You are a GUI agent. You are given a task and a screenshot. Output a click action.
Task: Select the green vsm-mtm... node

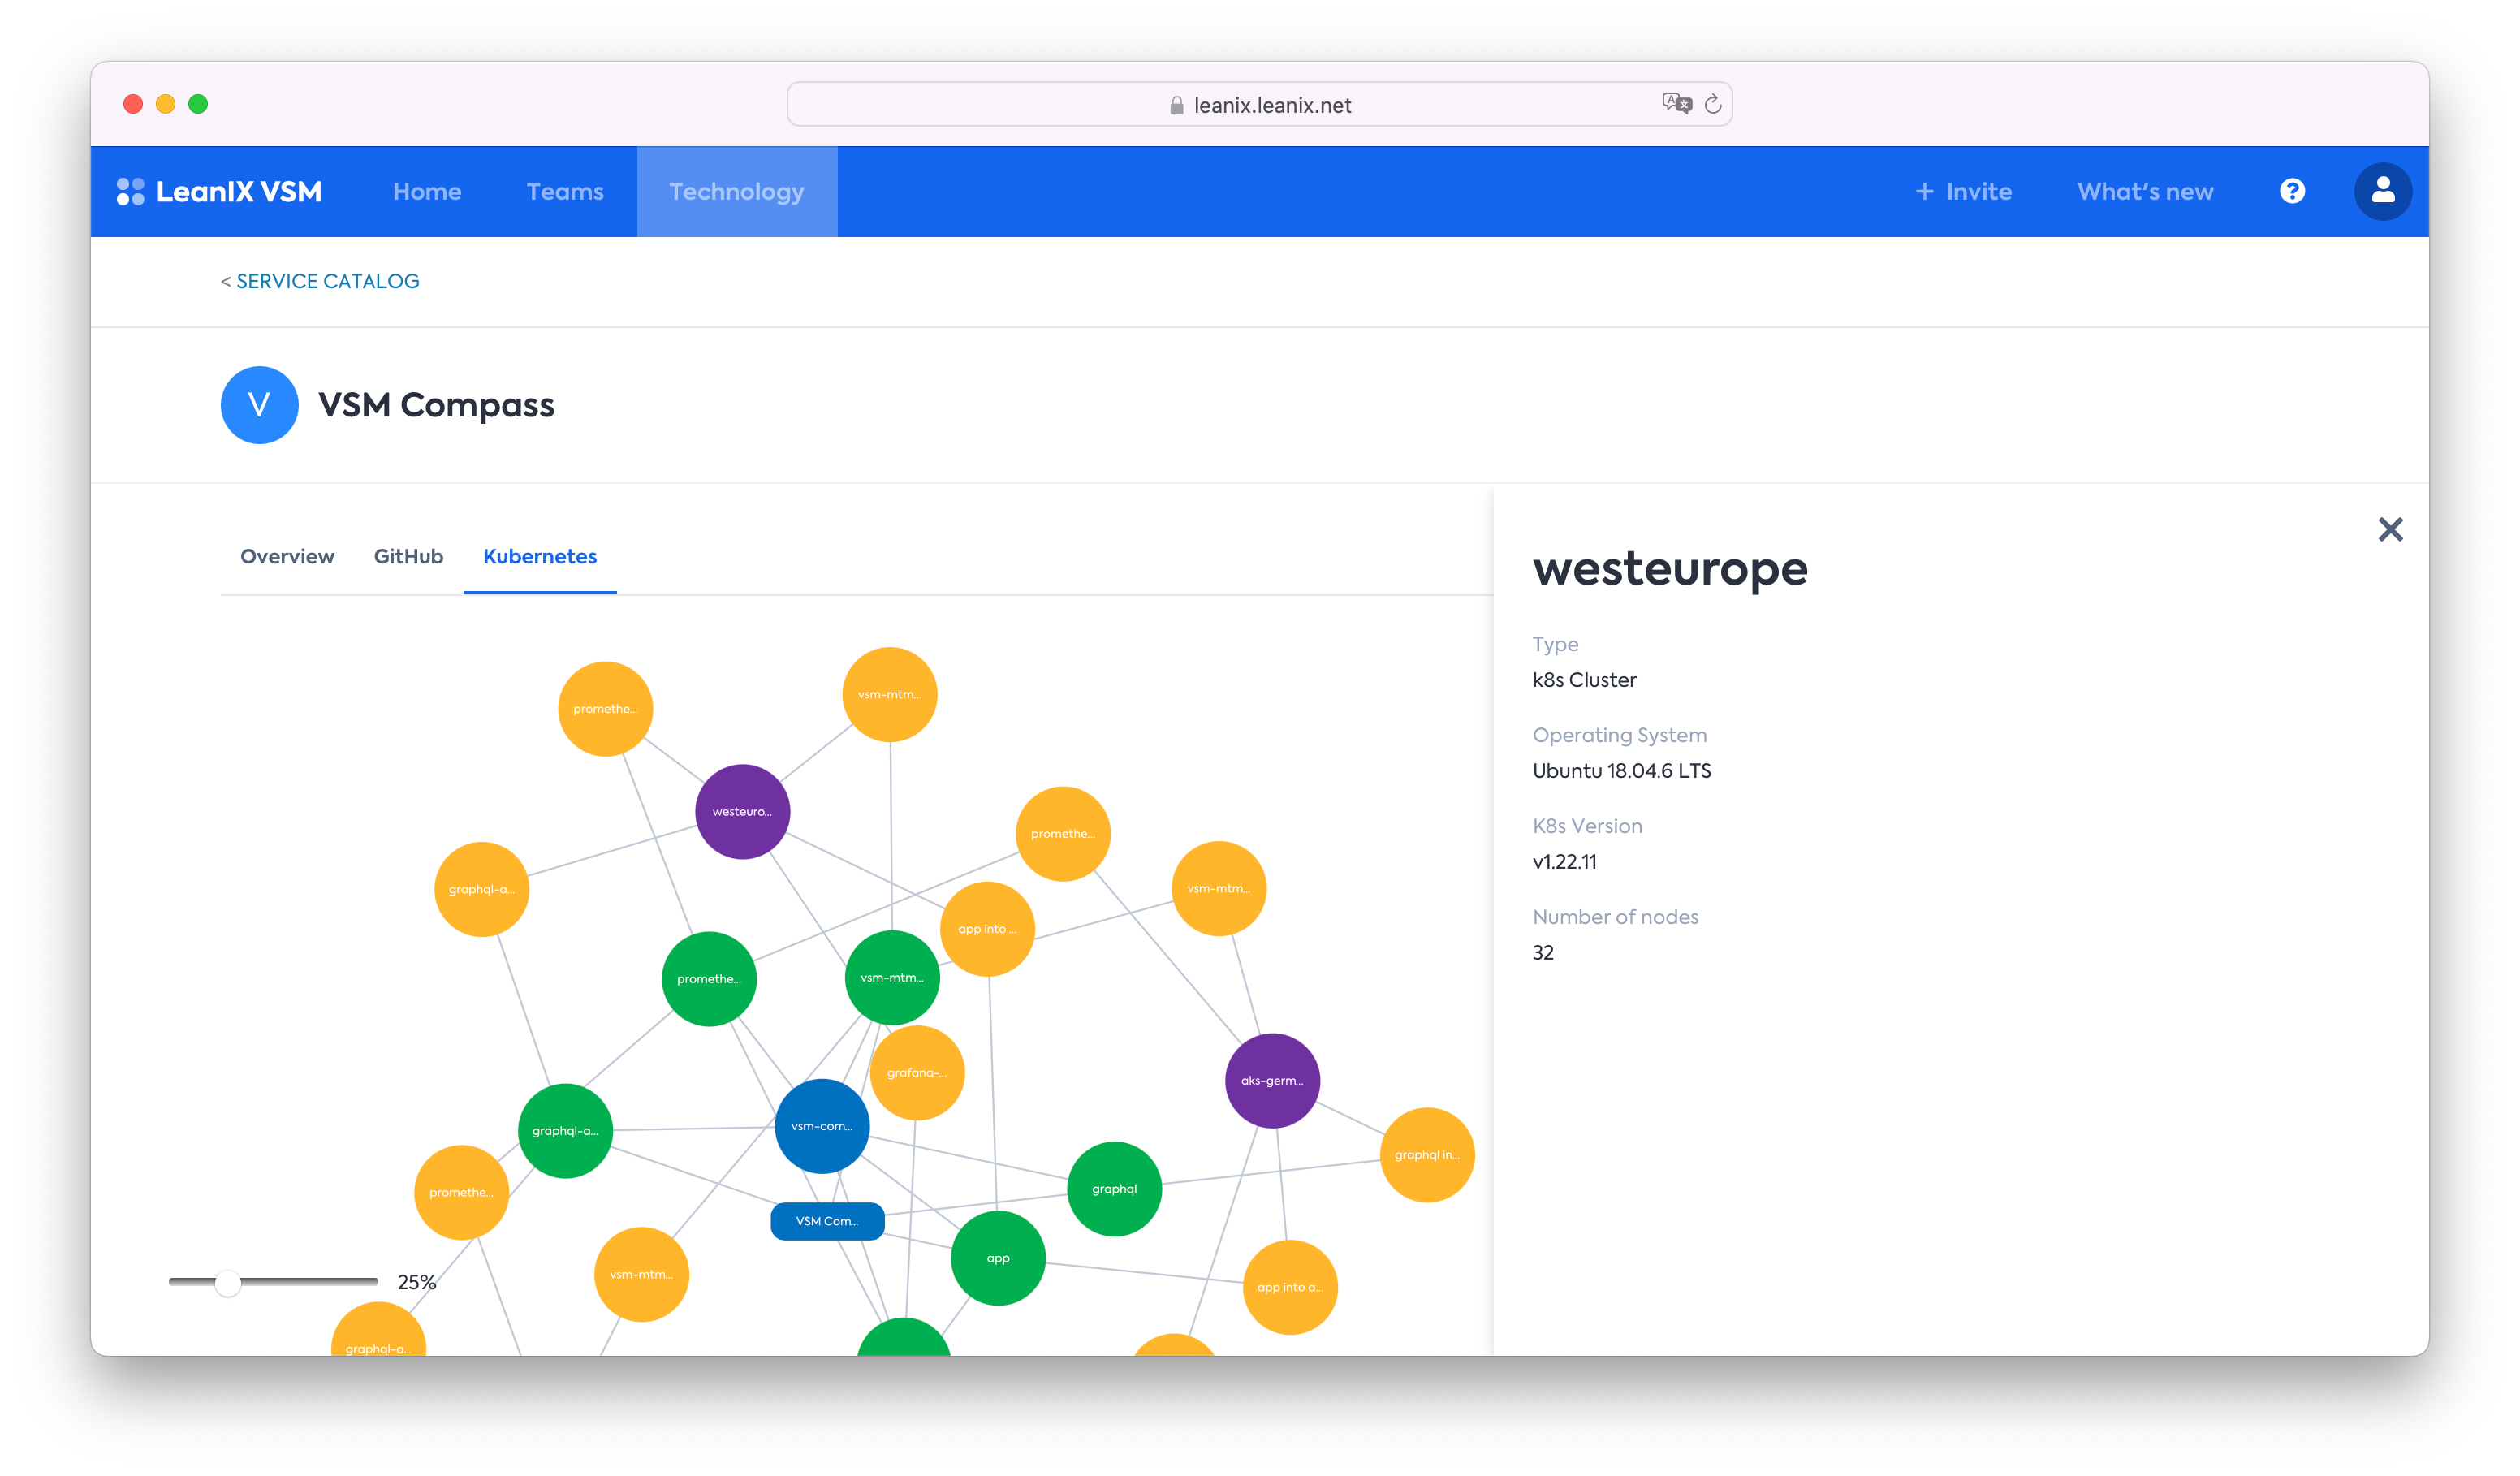(892, 978)
